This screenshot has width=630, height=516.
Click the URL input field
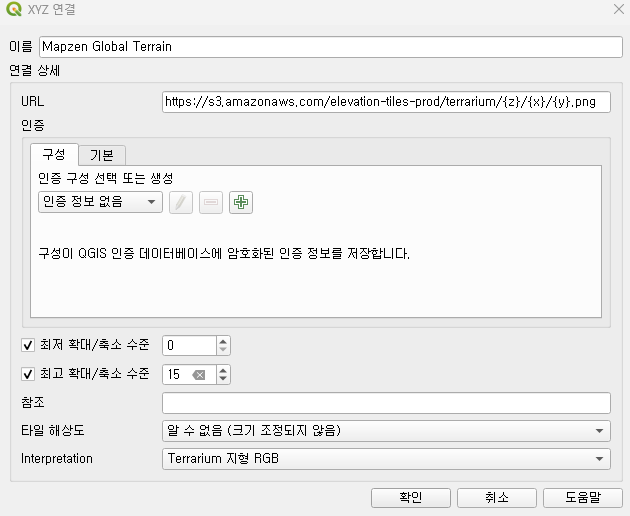pos(386,102)
